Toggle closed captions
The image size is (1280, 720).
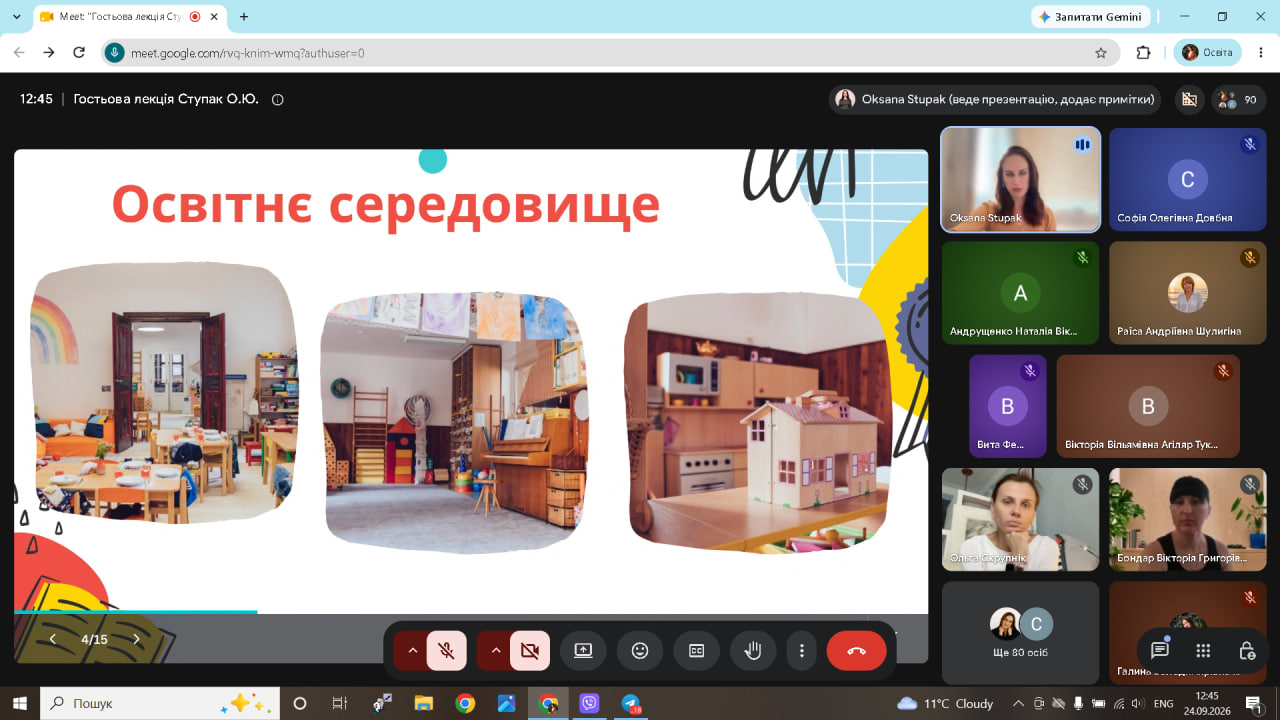point(697,651)
